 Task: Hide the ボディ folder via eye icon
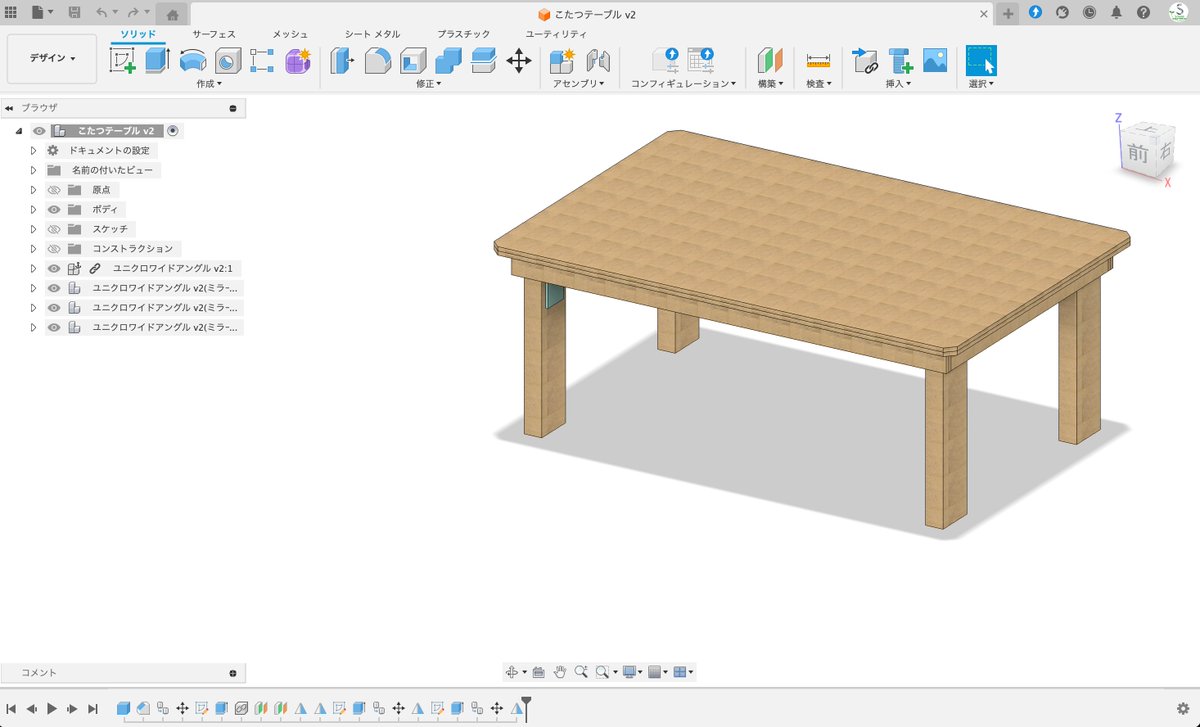tap(55, 210)
